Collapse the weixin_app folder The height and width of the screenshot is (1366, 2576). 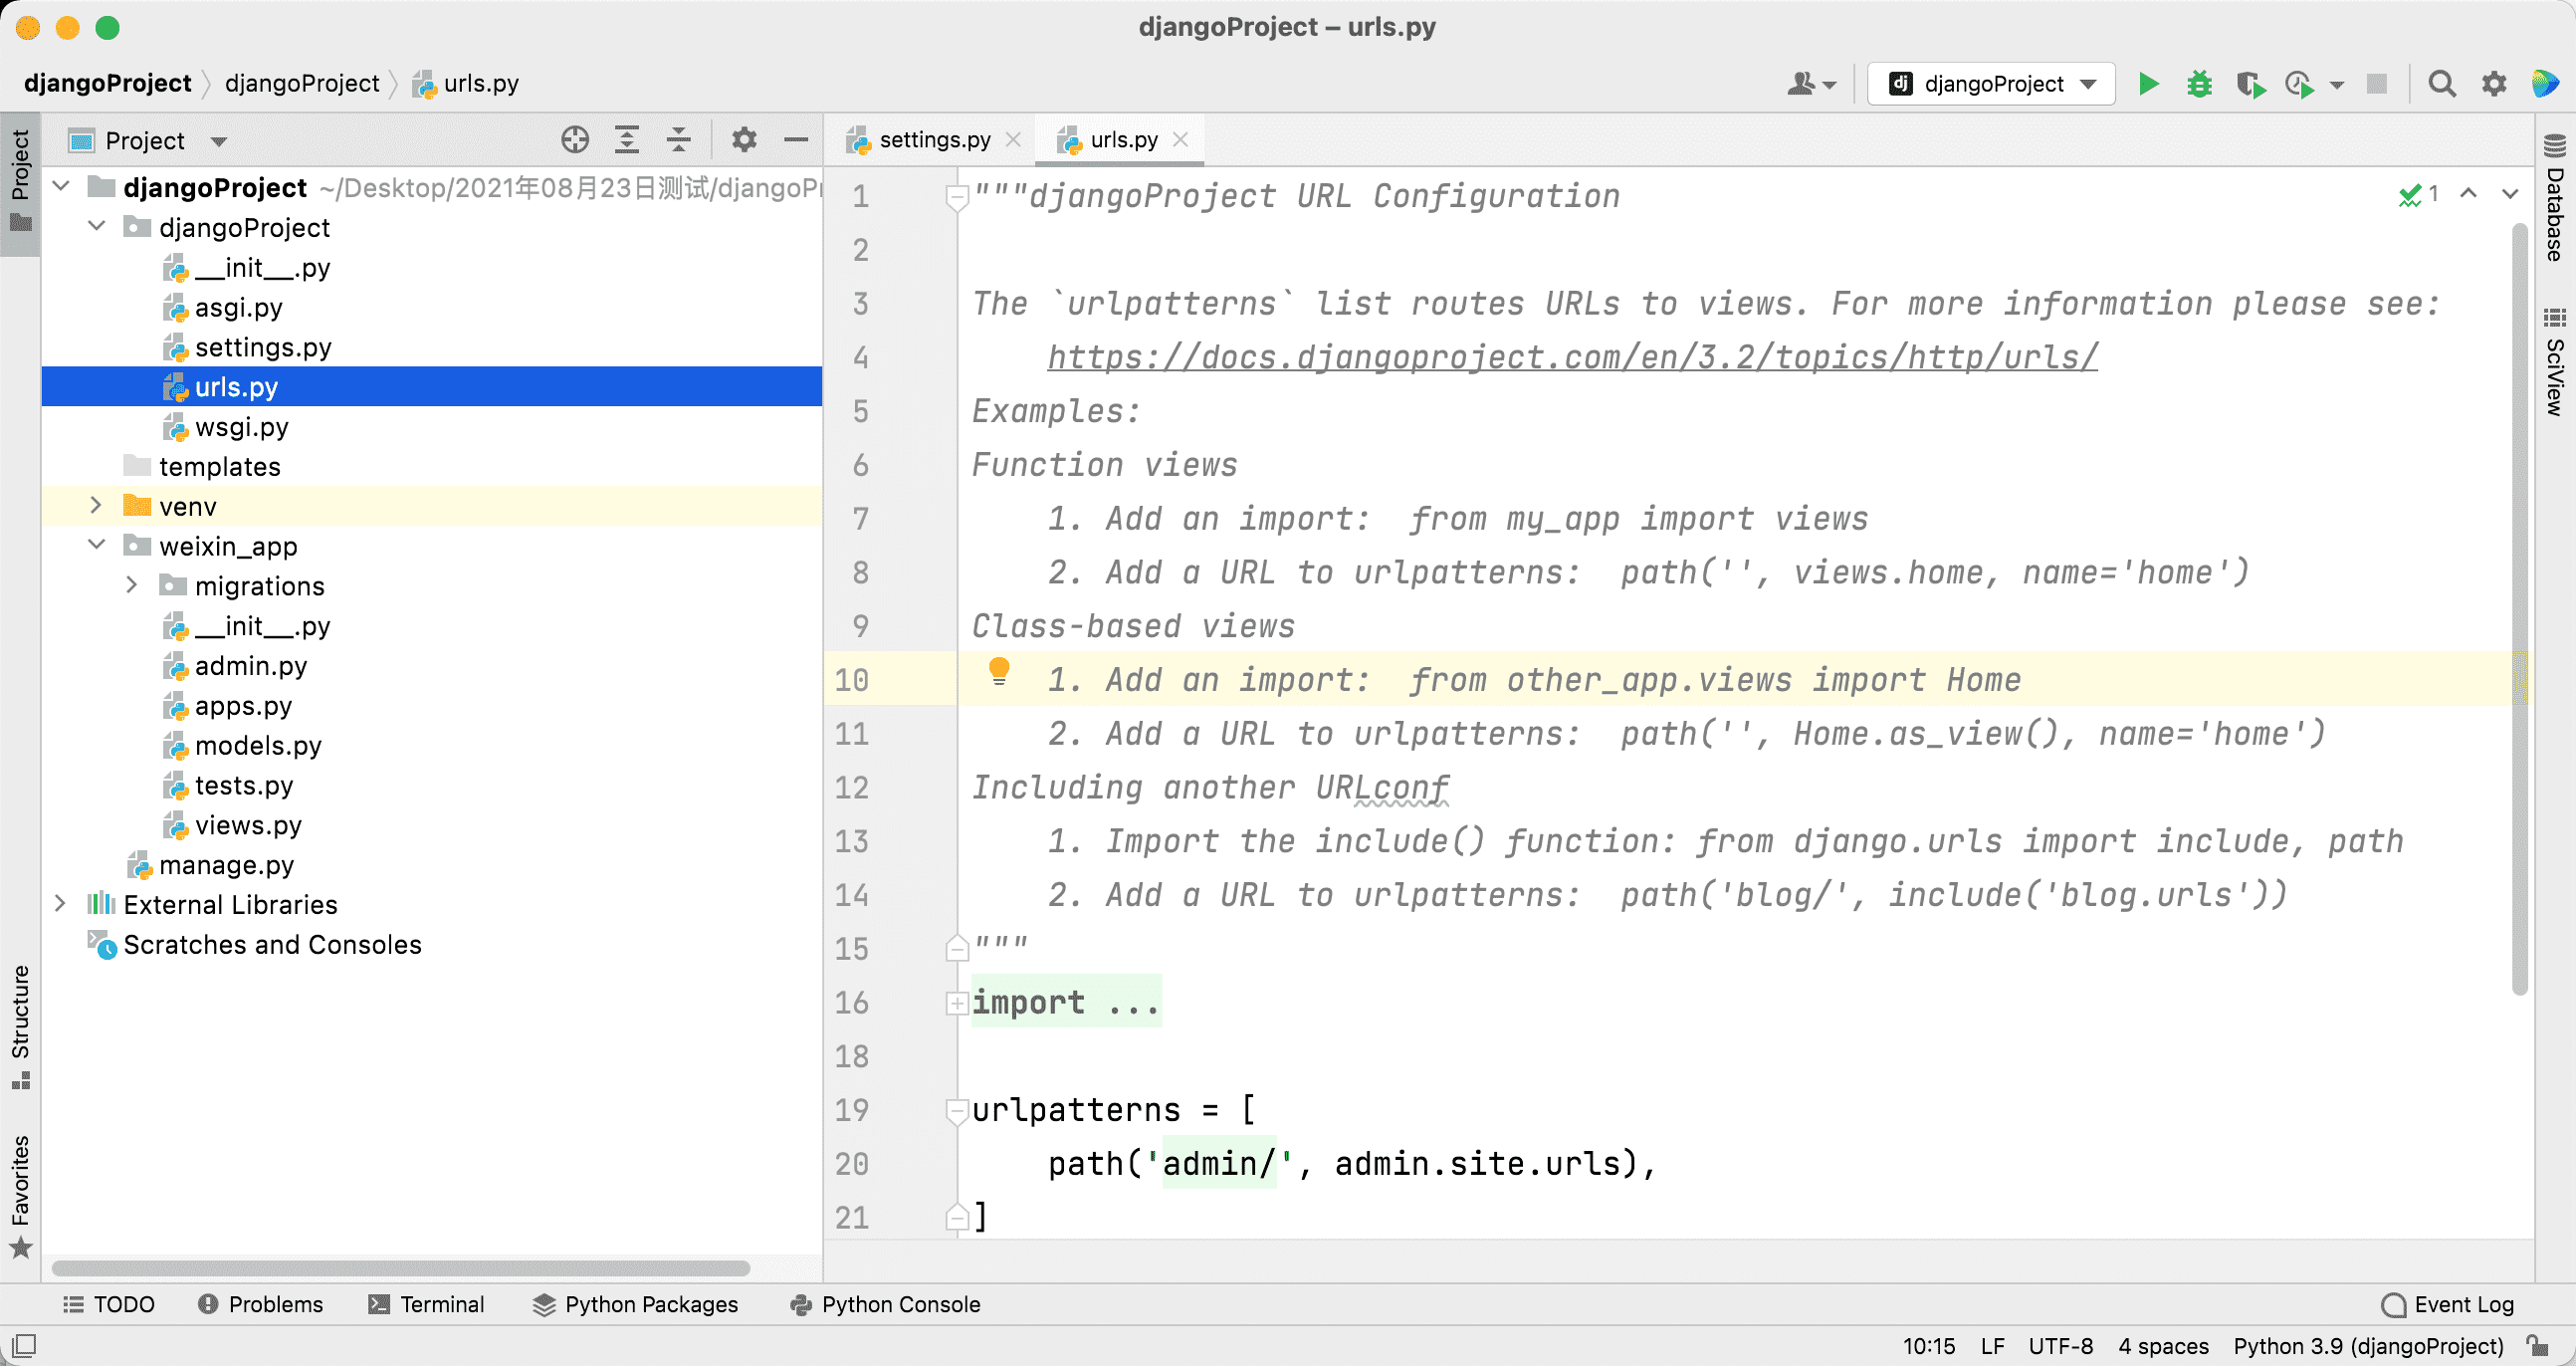point(97,545)
